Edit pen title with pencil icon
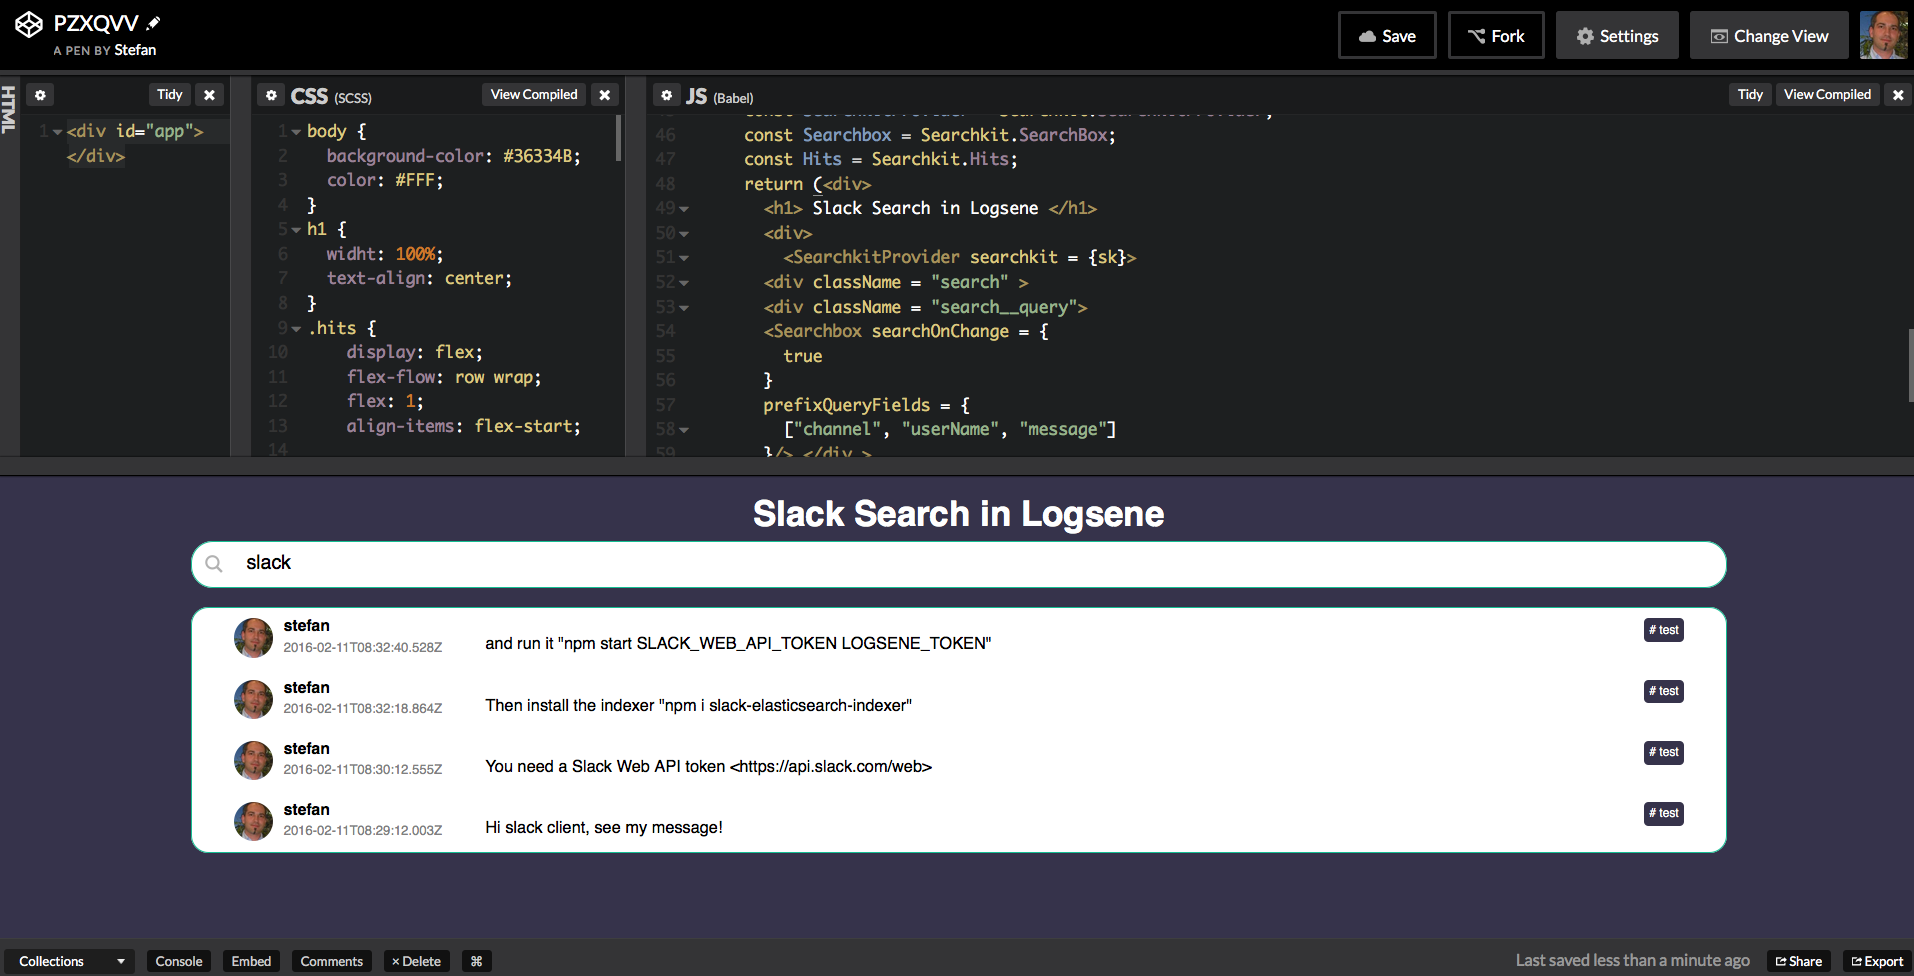This screenshot has height=976, width=1914. click(x=153, y=23)
